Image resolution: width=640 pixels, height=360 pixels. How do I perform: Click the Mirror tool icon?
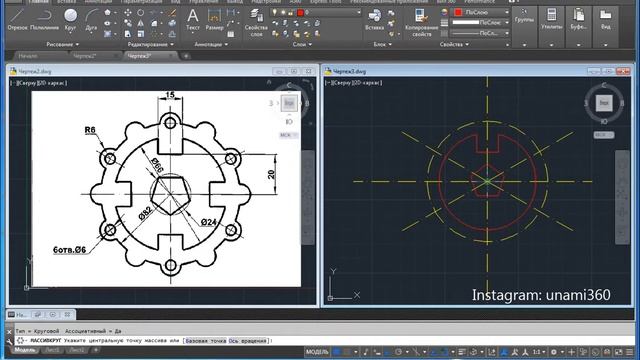(x=140, y=23)
